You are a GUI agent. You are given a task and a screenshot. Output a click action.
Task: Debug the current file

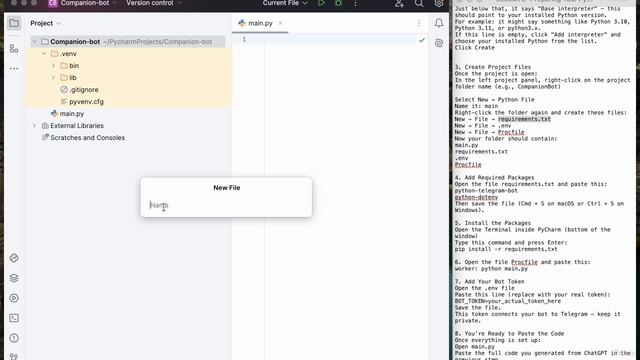tap(338, 3)
